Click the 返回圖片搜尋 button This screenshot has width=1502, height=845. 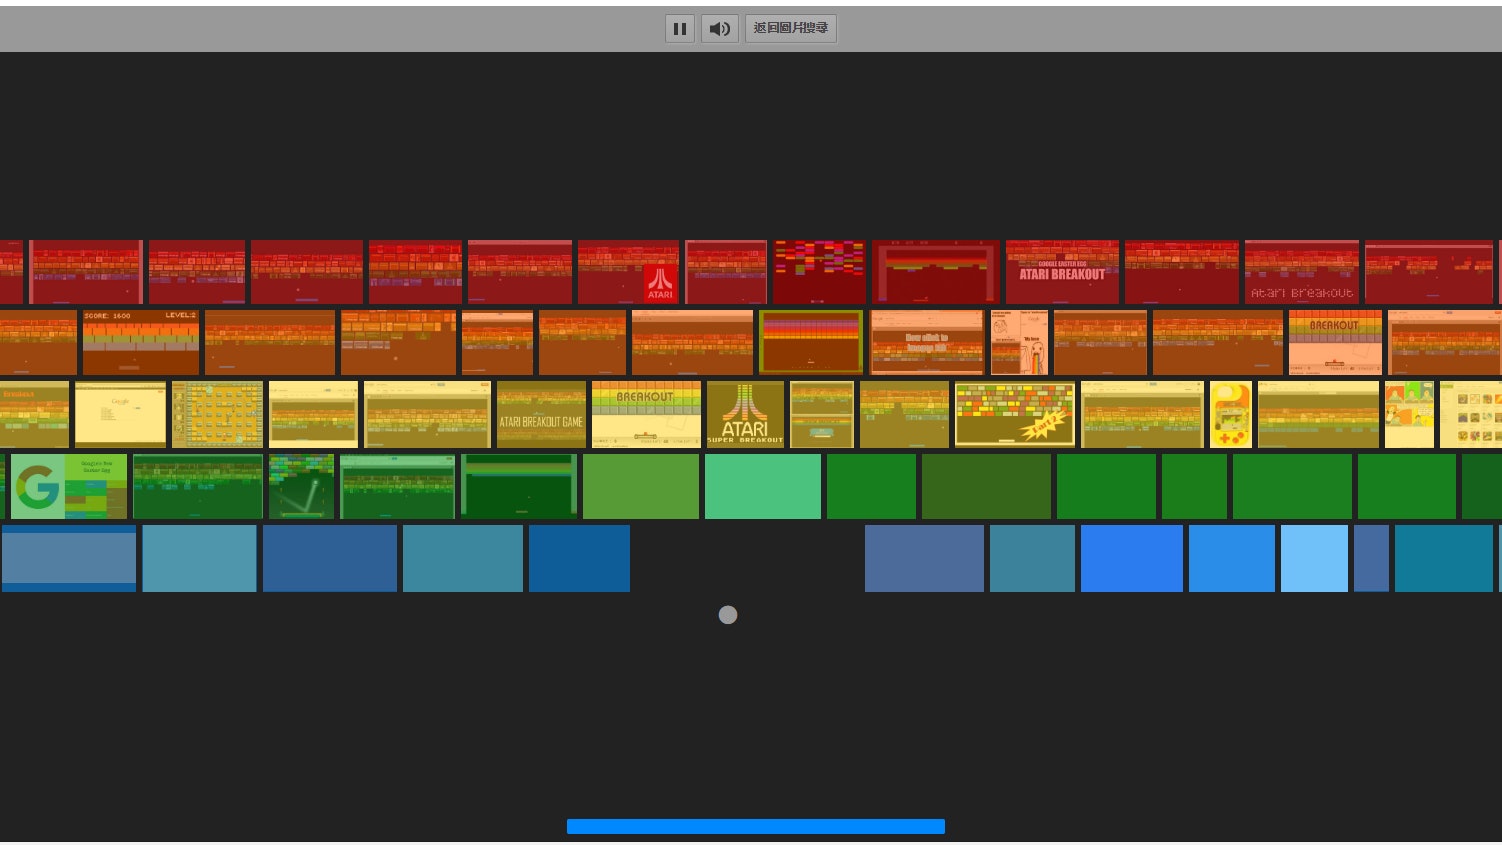point(791,29)
